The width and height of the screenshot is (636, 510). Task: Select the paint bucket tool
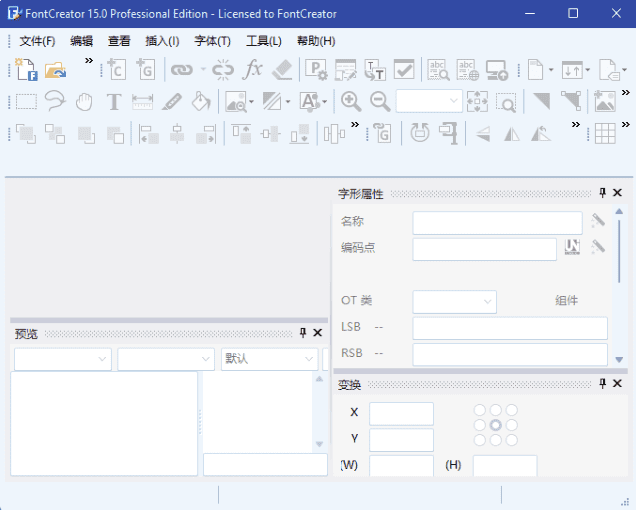point(201,101)
